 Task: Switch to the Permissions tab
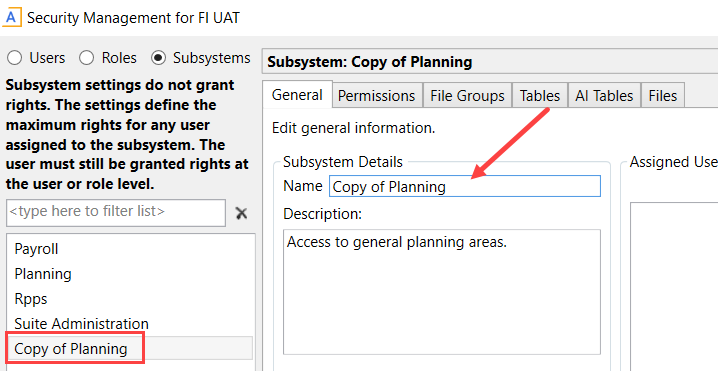(377, 95)
